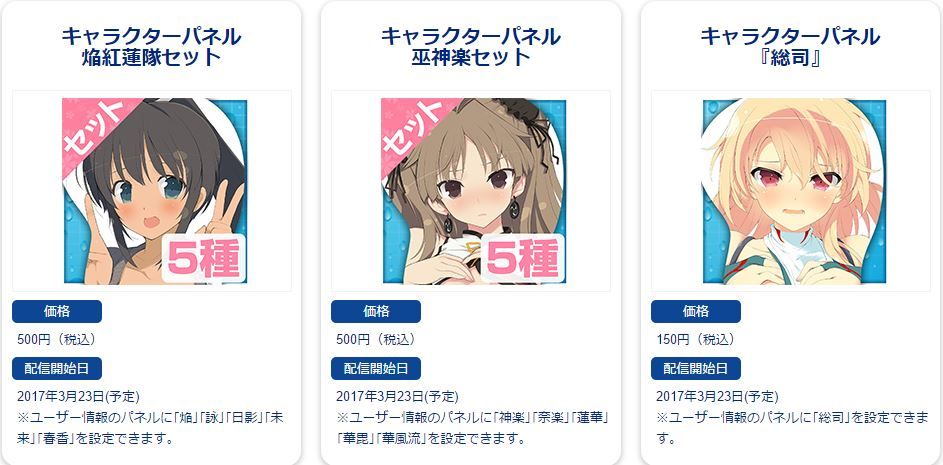Open the 巫神楽セット panel thumbnail image
This screenshot has height=465, width=943.
(x=474, y=191)
